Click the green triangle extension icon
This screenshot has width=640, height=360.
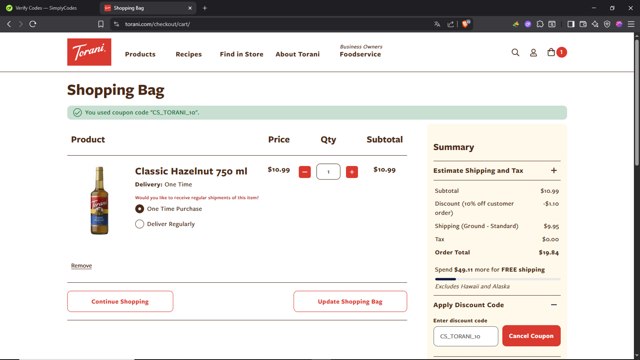[516, 24]
